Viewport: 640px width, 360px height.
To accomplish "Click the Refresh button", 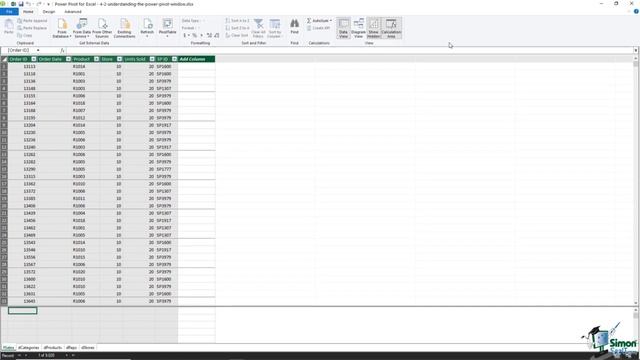I will (147, 28).
